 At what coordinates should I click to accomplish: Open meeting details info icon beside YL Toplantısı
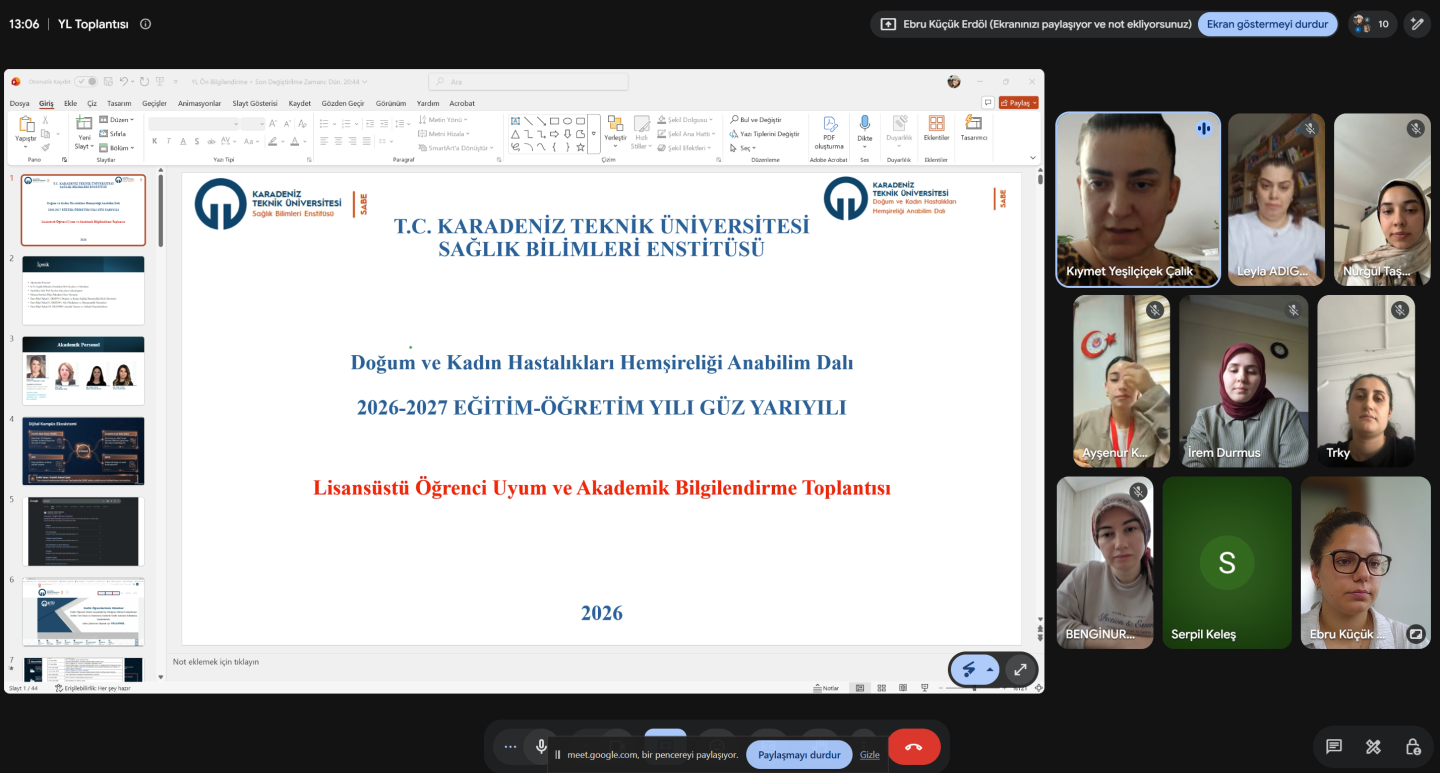(145, 24)
